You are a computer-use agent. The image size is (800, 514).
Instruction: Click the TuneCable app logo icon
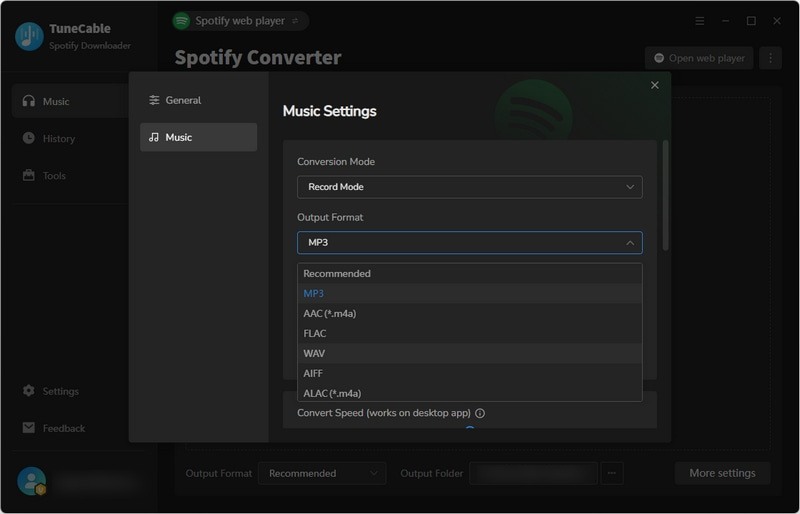click(x=29, y=36)
